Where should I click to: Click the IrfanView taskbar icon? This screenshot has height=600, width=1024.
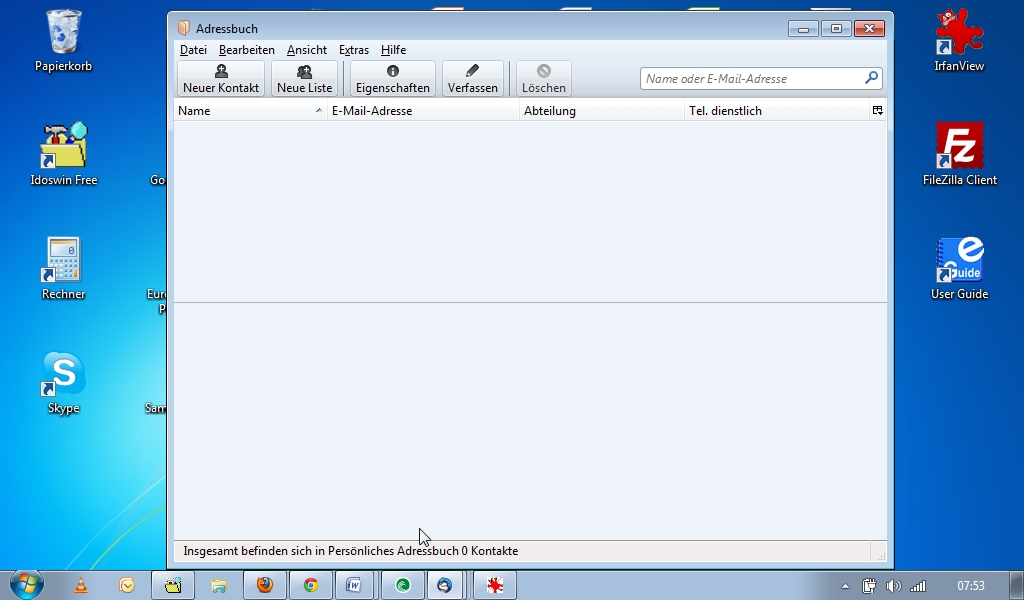point(495,585)
